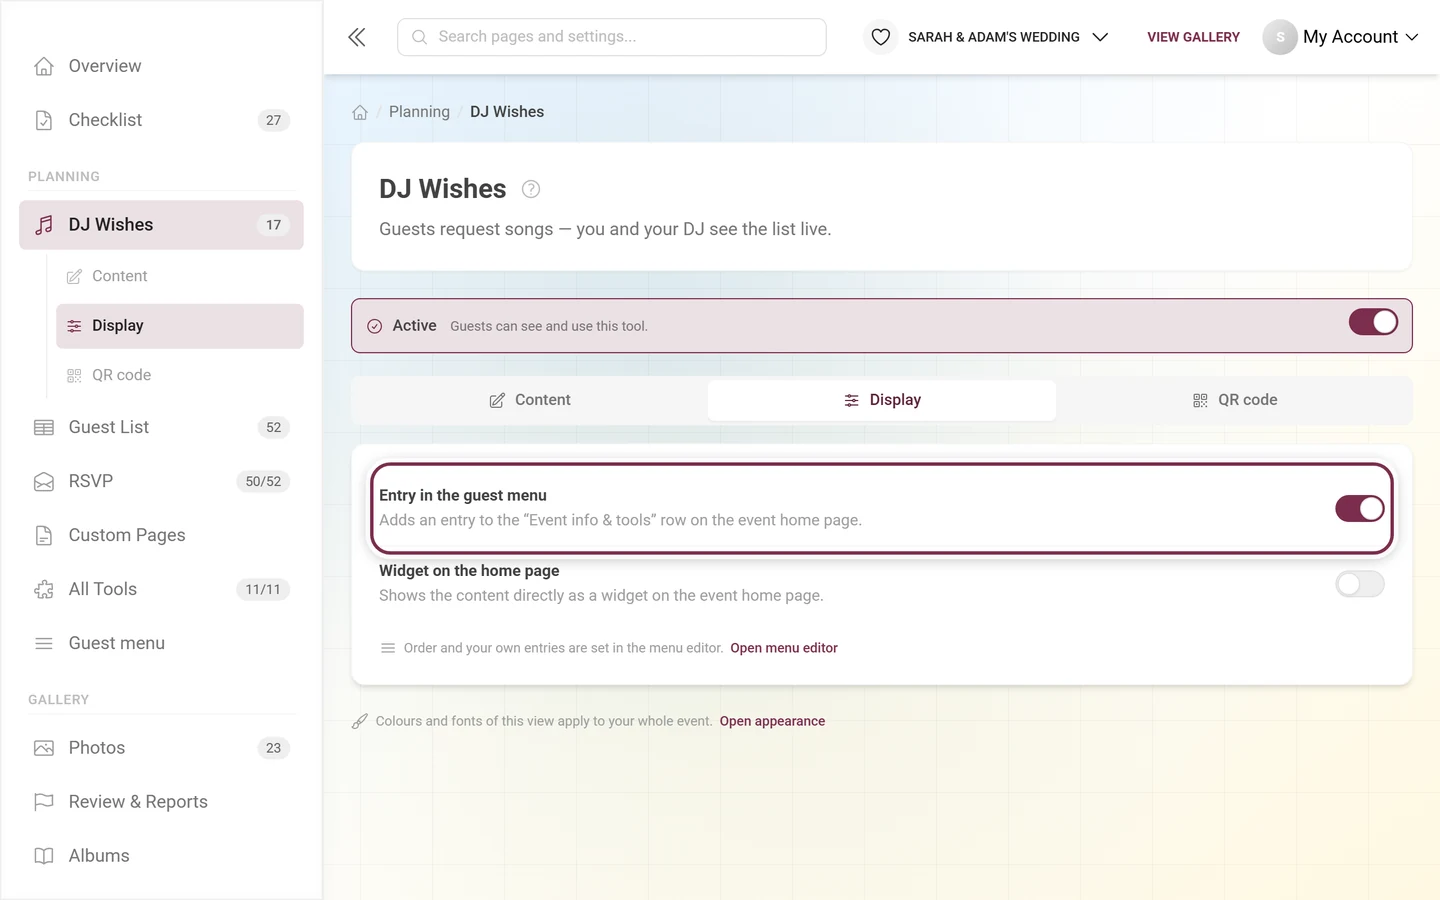The image size is (1440, 900).
Task: Click the search magnifier icon
Action: pos(420,37)
